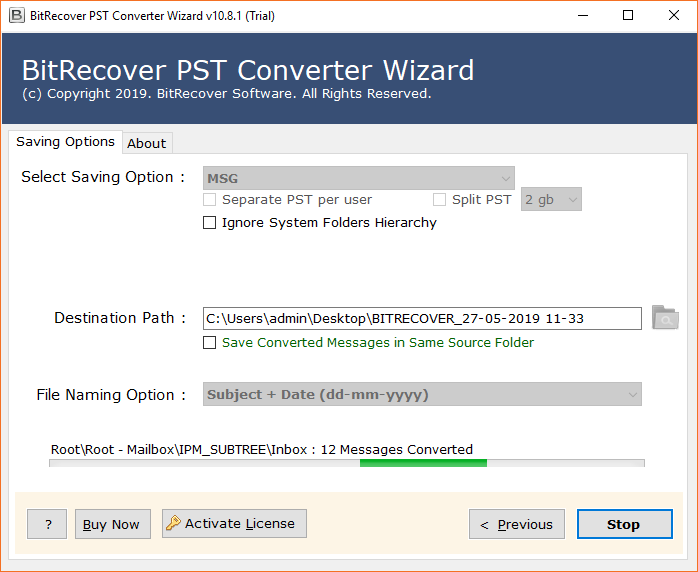Tick the Separate PST per user checkbox
Screen dimensions: 698x572
tap(209, 199)
